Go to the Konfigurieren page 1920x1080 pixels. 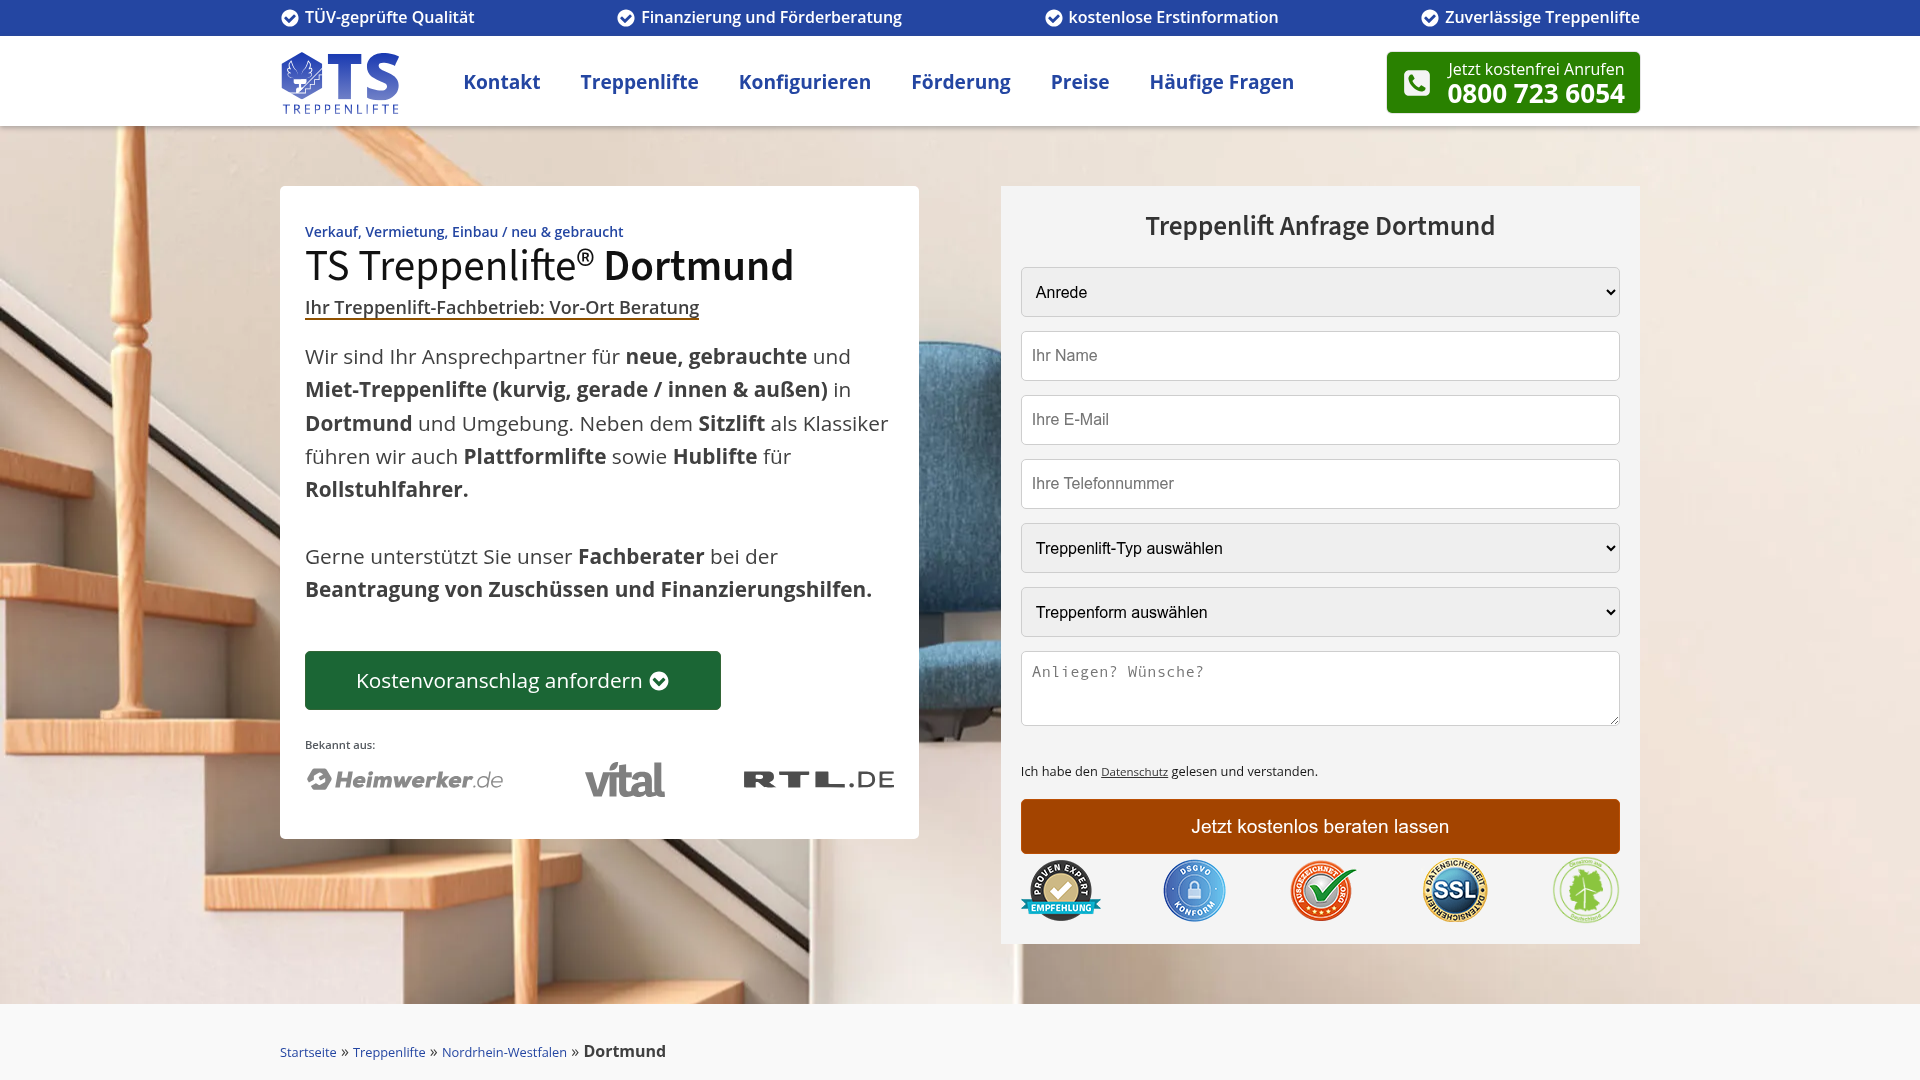805,82
